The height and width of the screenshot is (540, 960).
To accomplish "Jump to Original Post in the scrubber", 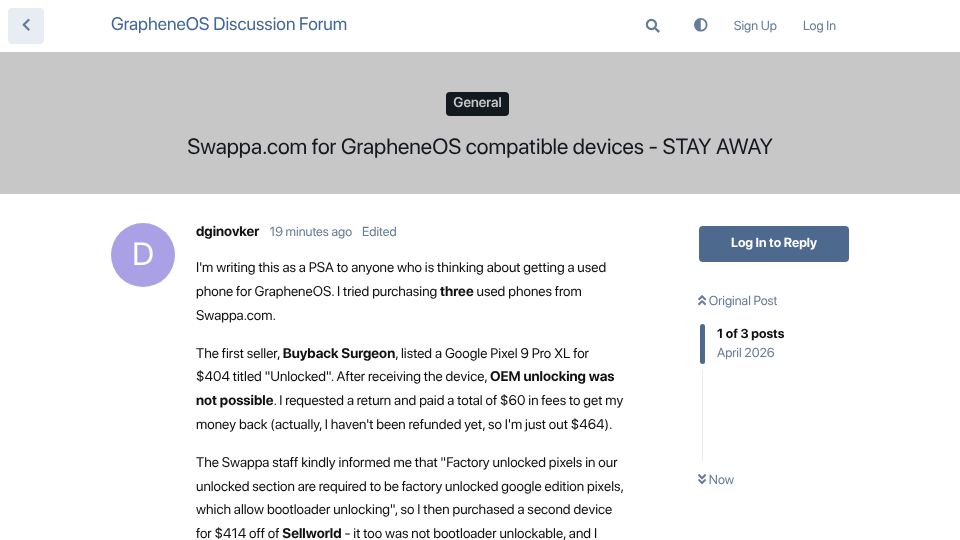I will coord(737,301).
